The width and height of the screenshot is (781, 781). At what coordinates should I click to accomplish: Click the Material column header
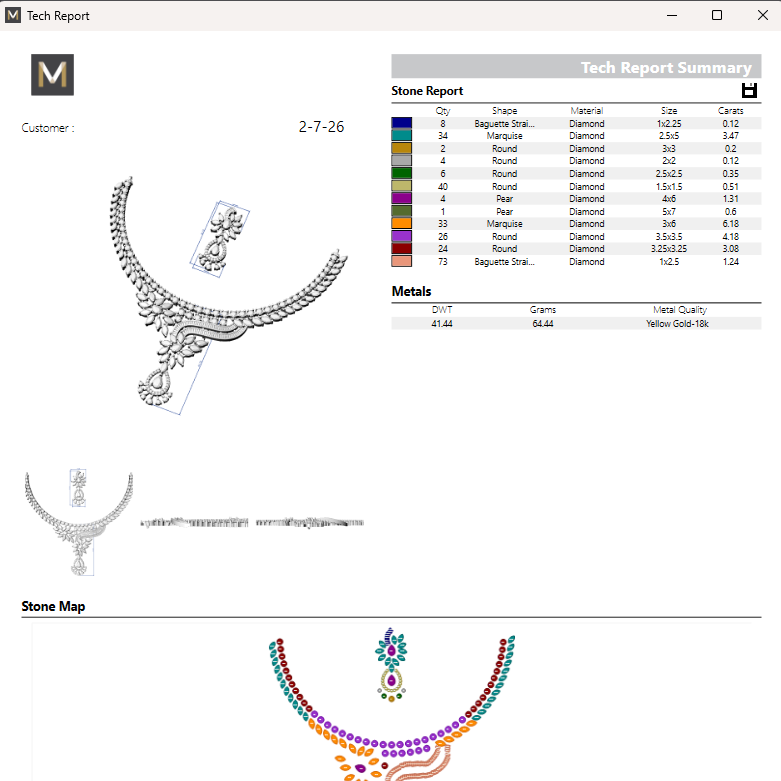pos(587,111)
